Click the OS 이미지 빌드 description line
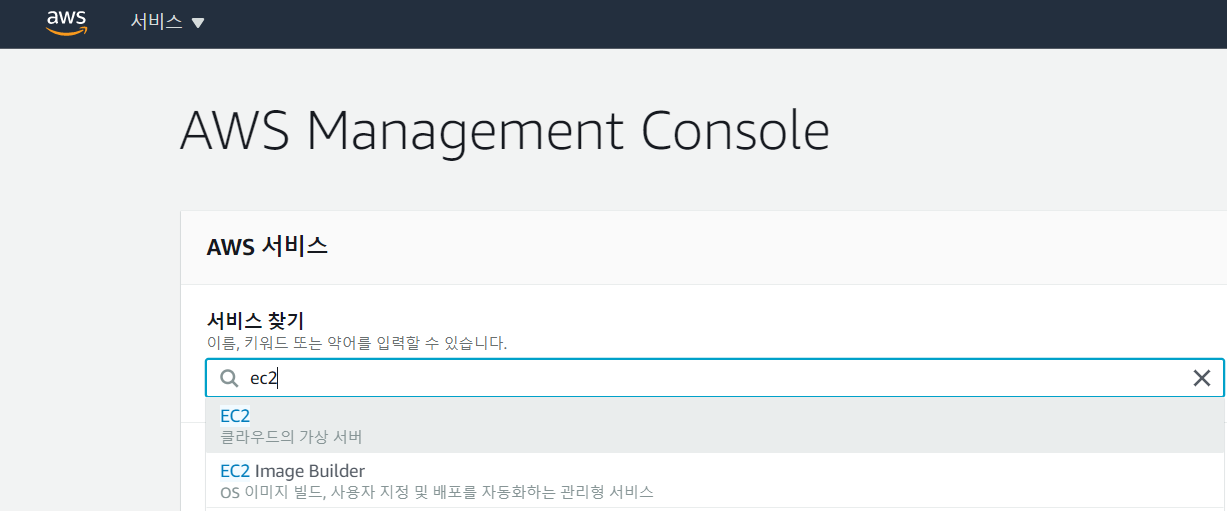 [x=436, y=492]
